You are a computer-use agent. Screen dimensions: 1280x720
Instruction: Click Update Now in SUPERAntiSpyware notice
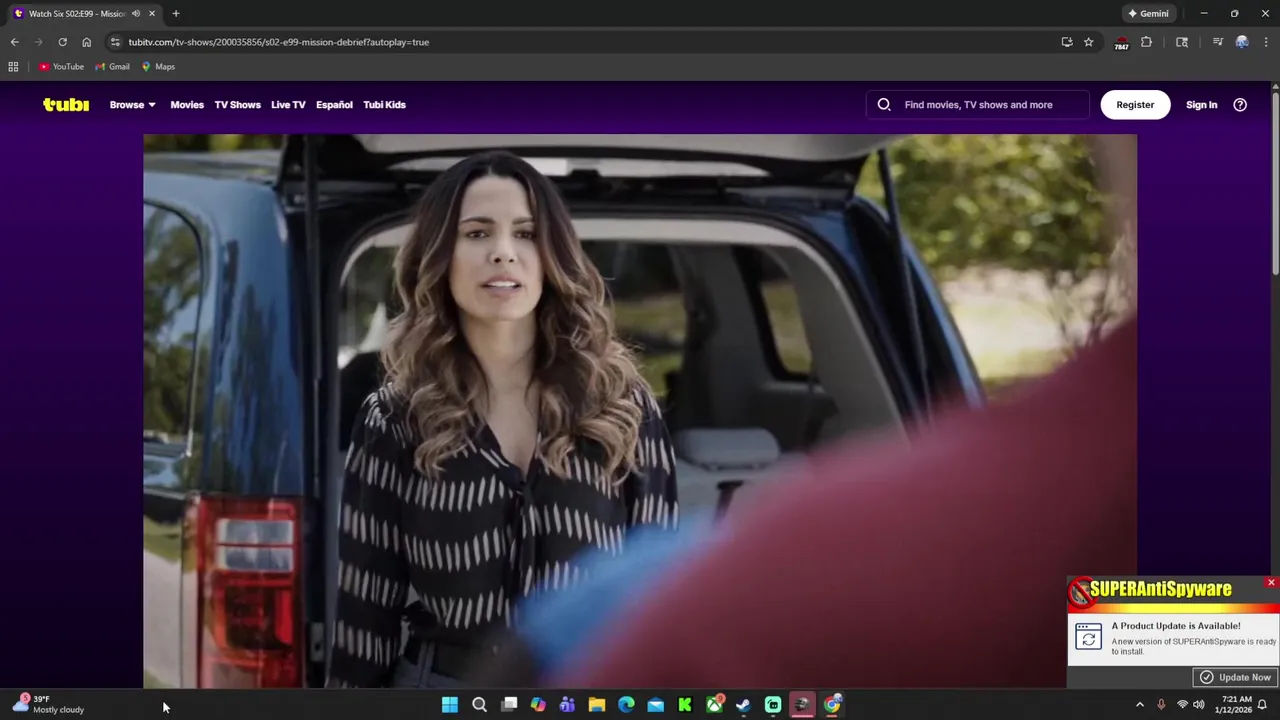[x=1236, y=677]
